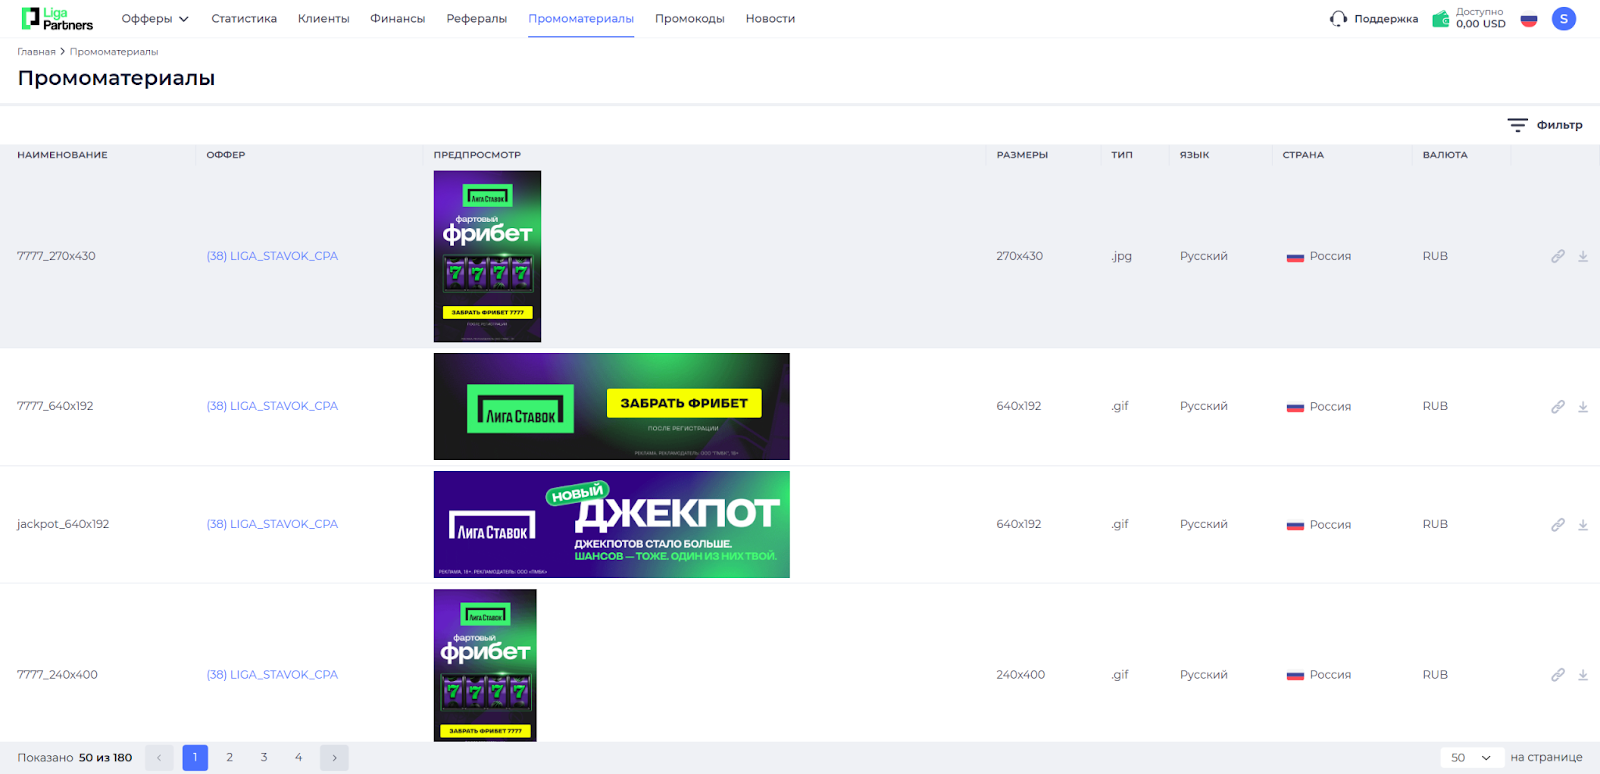Open LIGA_STAVOK_CPA offer for 7777_270x430
Image resolution: width=1600 pixels, height=774 pixels.
(x=272, y=256)
